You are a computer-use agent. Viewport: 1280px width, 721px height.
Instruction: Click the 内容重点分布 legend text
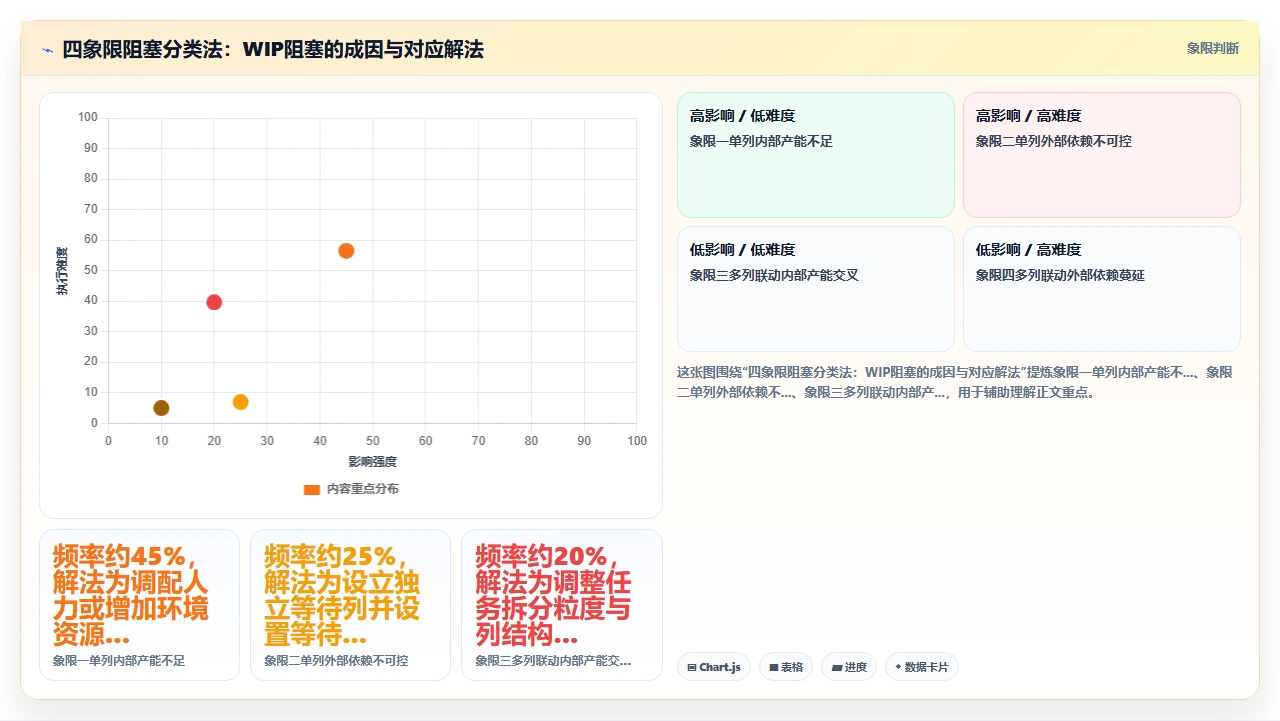[x=362, y=489]
